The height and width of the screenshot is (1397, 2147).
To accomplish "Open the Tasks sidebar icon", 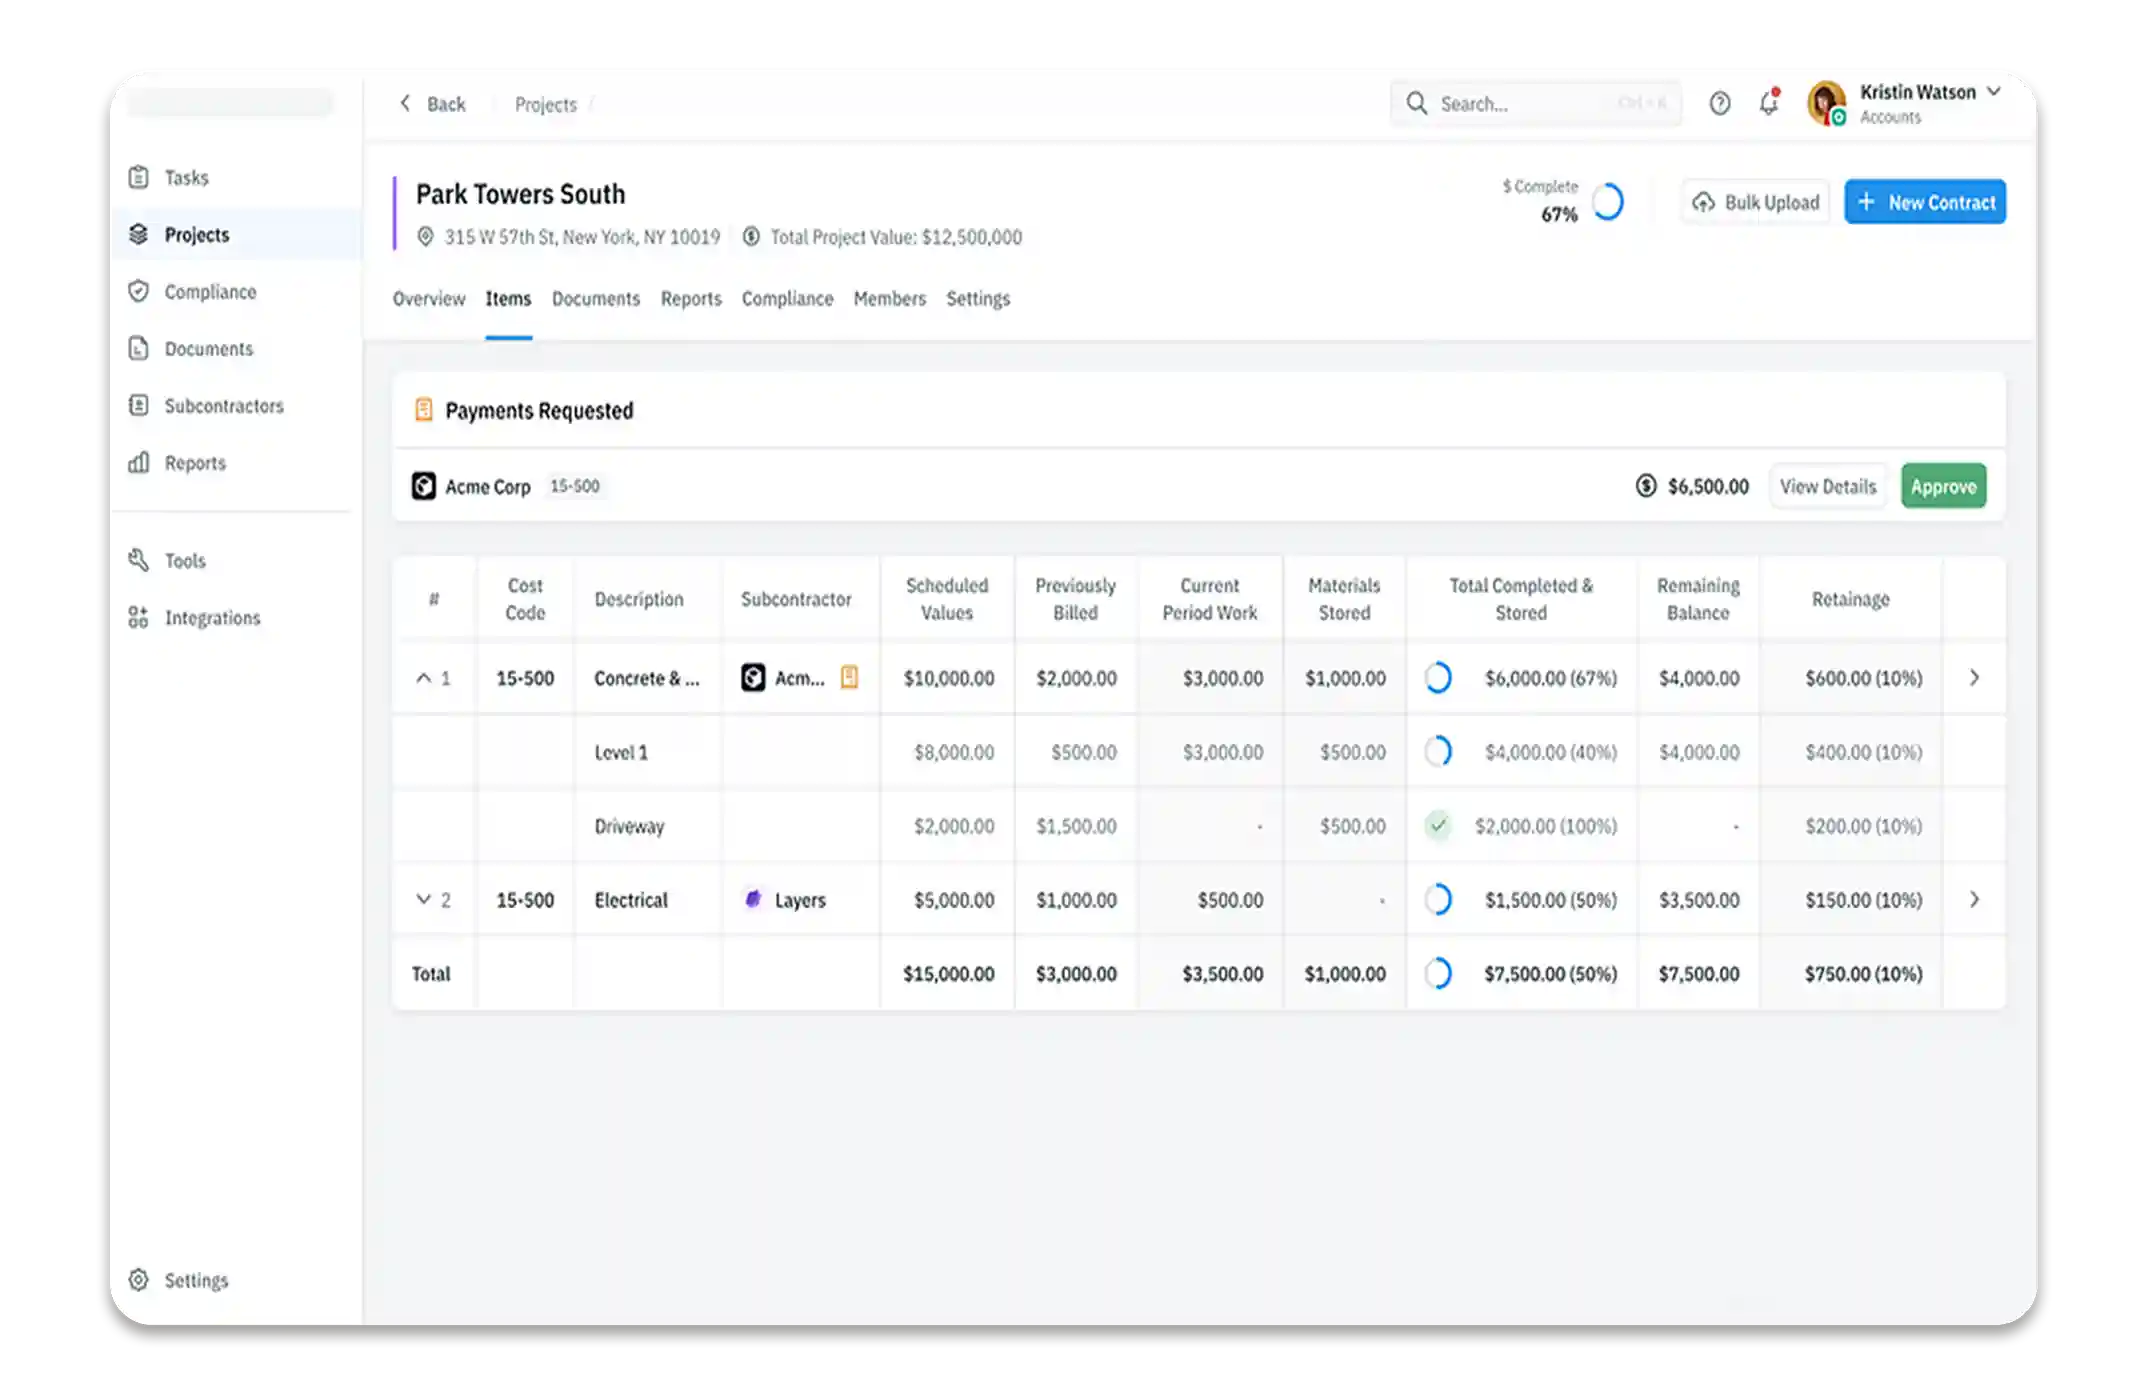I will pos(139,177).
